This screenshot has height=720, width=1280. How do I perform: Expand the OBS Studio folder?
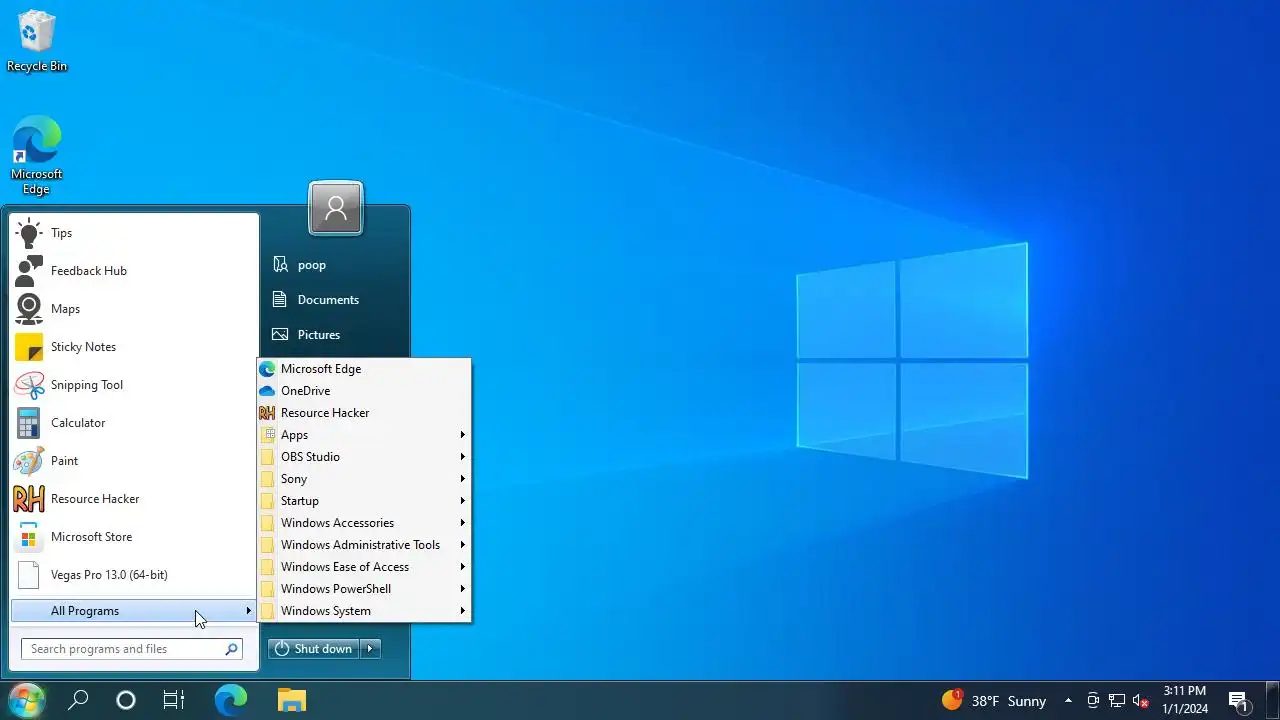point(364,457)
